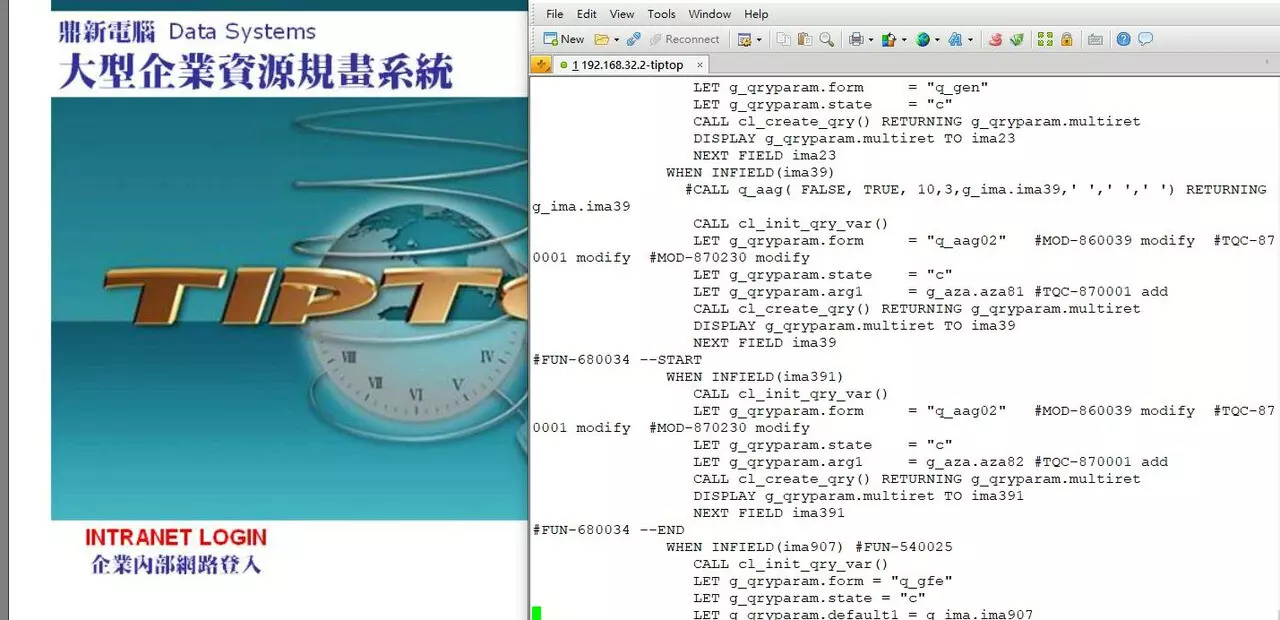The height and width of the screenshot is (620, 1280).
Task: Open the Copy icon on the toolbar
Action: 785,39
